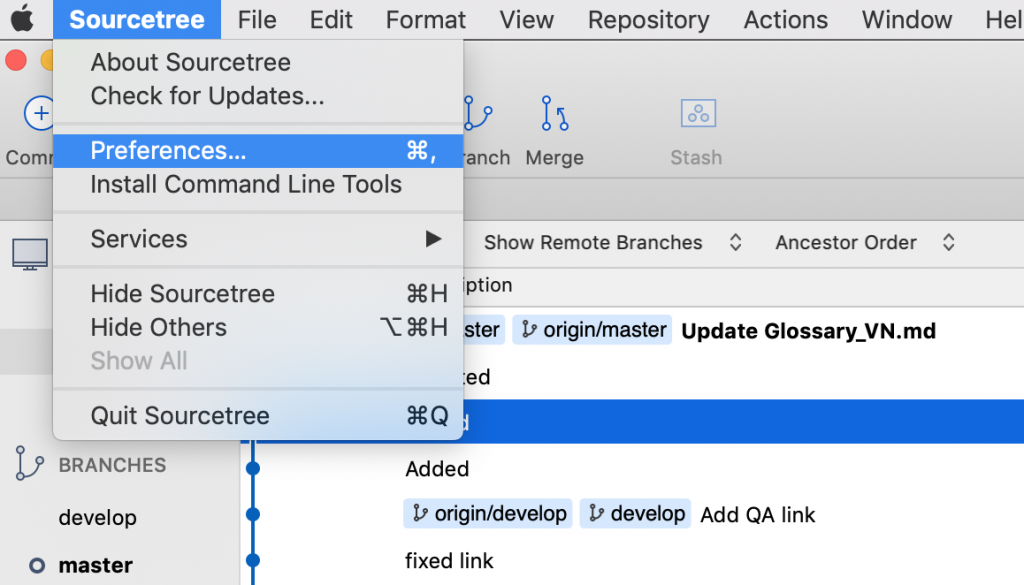Open the Show Remote Branches dropdown
Viewport: 1024px width, 585px height.
[613, 242]
